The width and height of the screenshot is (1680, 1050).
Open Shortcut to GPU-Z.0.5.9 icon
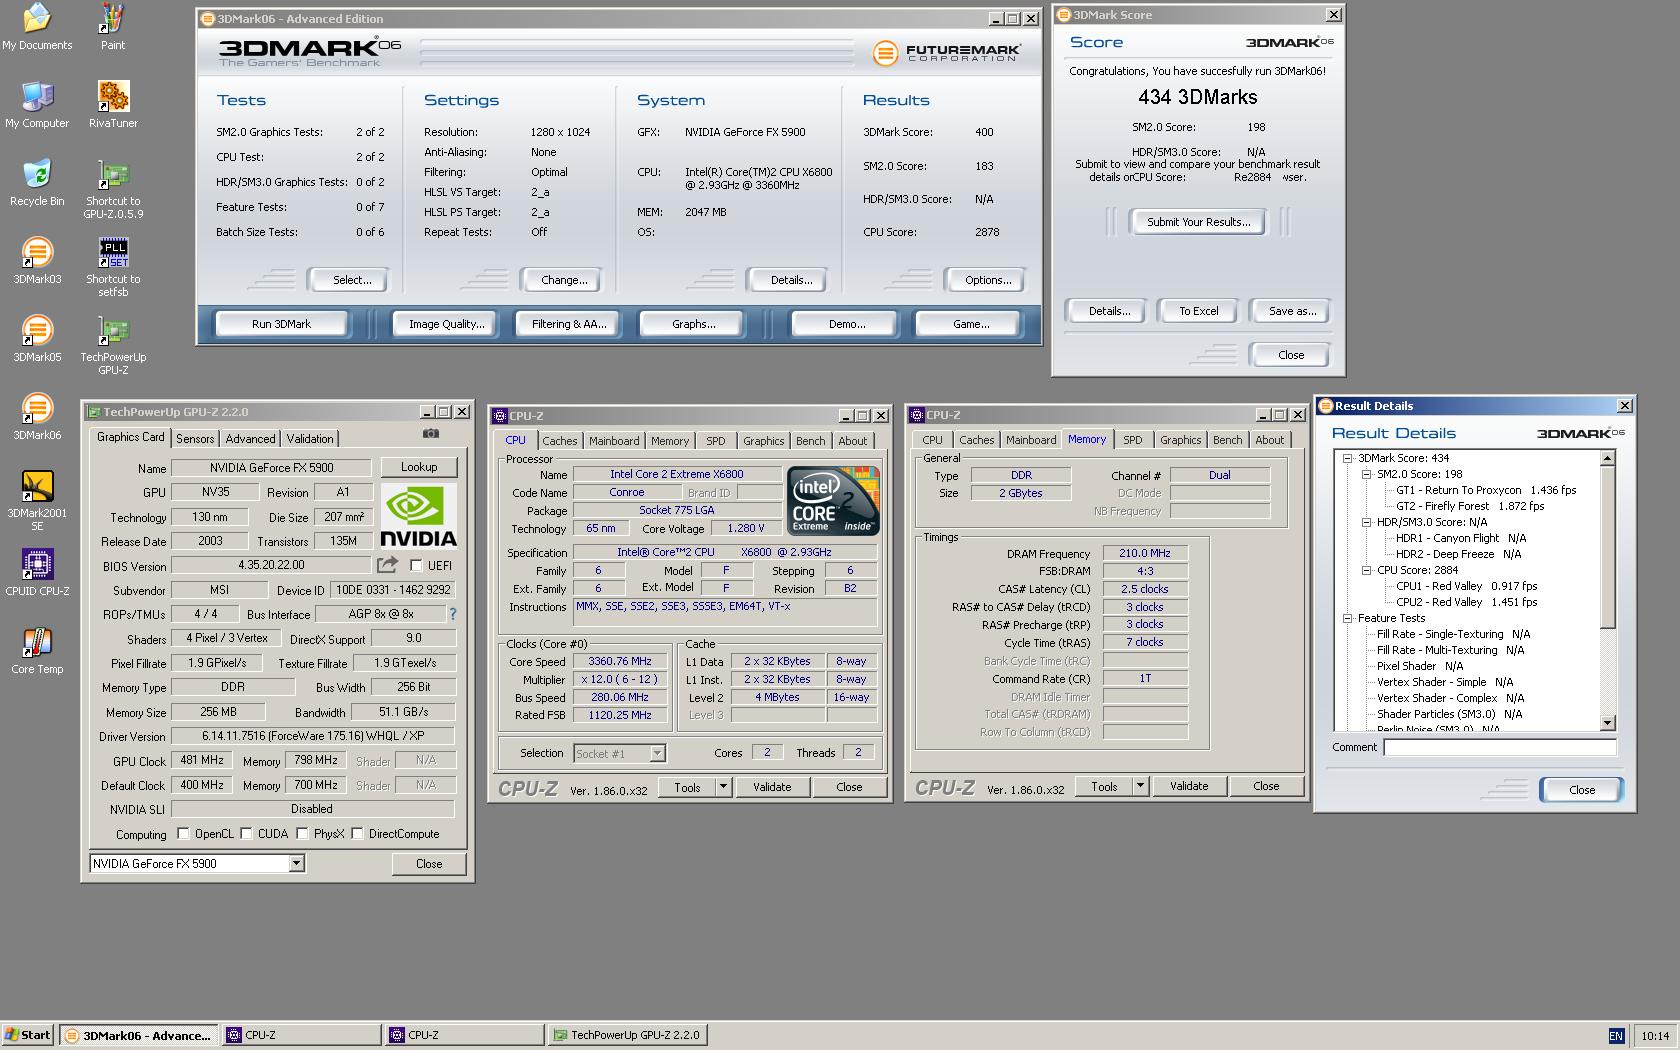[x=113, y=190]
